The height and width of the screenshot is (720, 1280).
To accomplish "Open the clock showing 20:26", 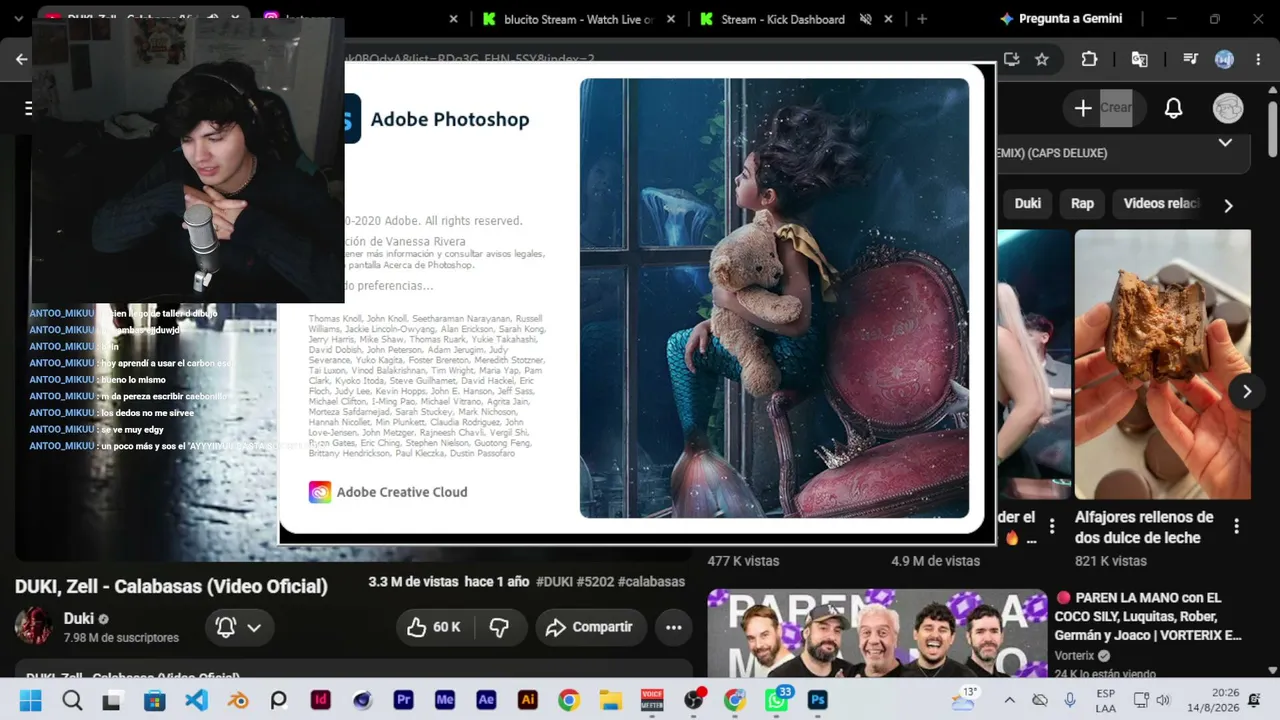I will point(1212,700).
